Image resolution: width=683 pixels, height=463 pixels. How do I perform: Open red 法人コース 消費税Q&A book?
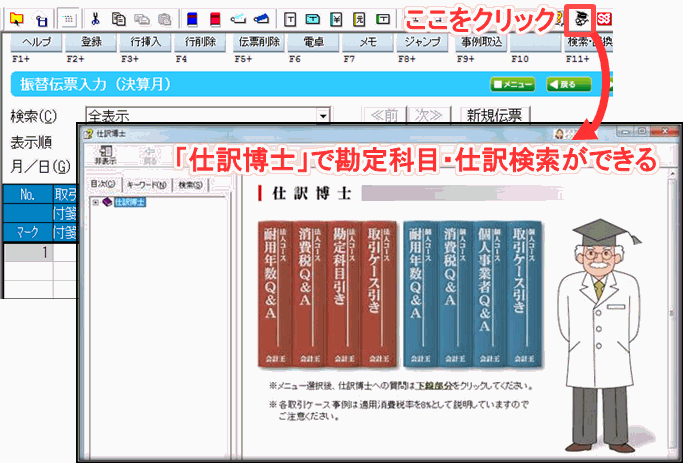(310, 294)
